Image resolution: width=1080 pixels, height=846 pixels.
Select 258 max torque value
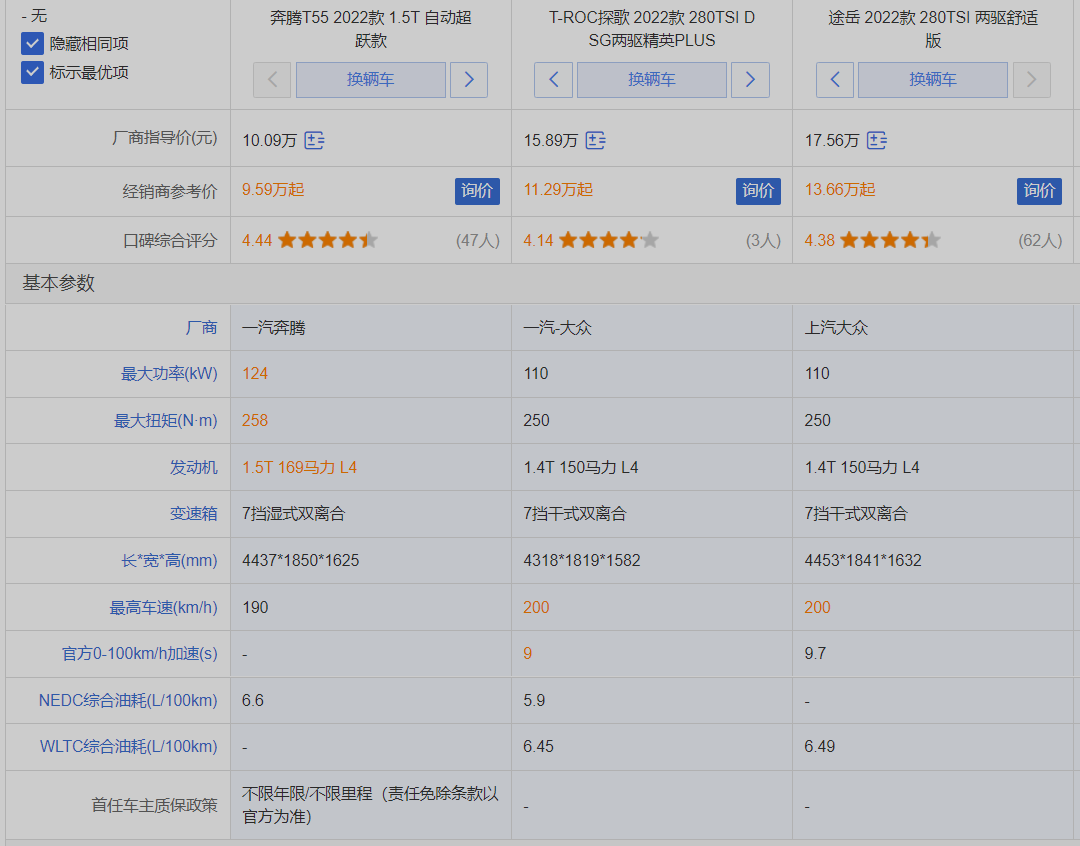(255, 420)
